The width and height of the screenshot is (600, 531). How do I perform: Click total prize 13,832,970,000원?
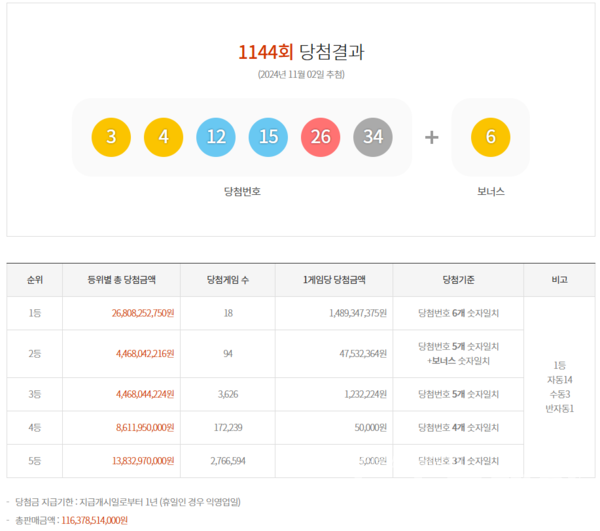143,461
